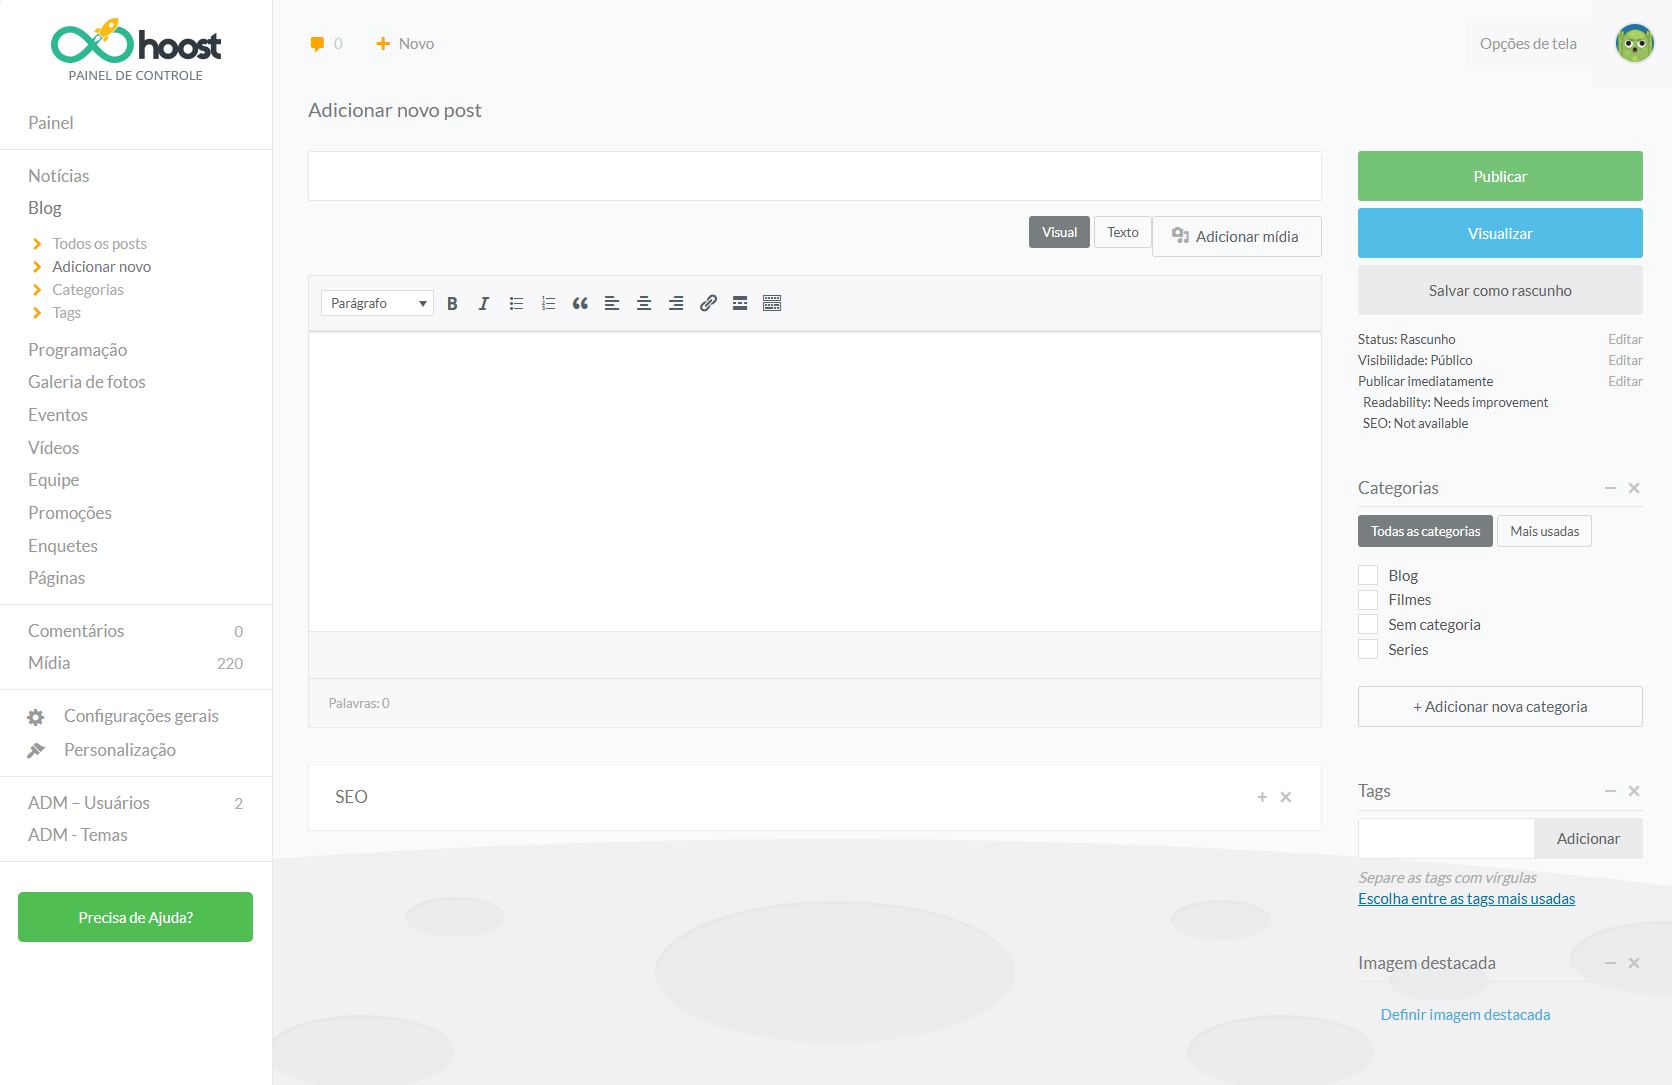1672x1085 pixels.
Task: Tick the Filmes category checkbox
Action: click(1368, 600)
